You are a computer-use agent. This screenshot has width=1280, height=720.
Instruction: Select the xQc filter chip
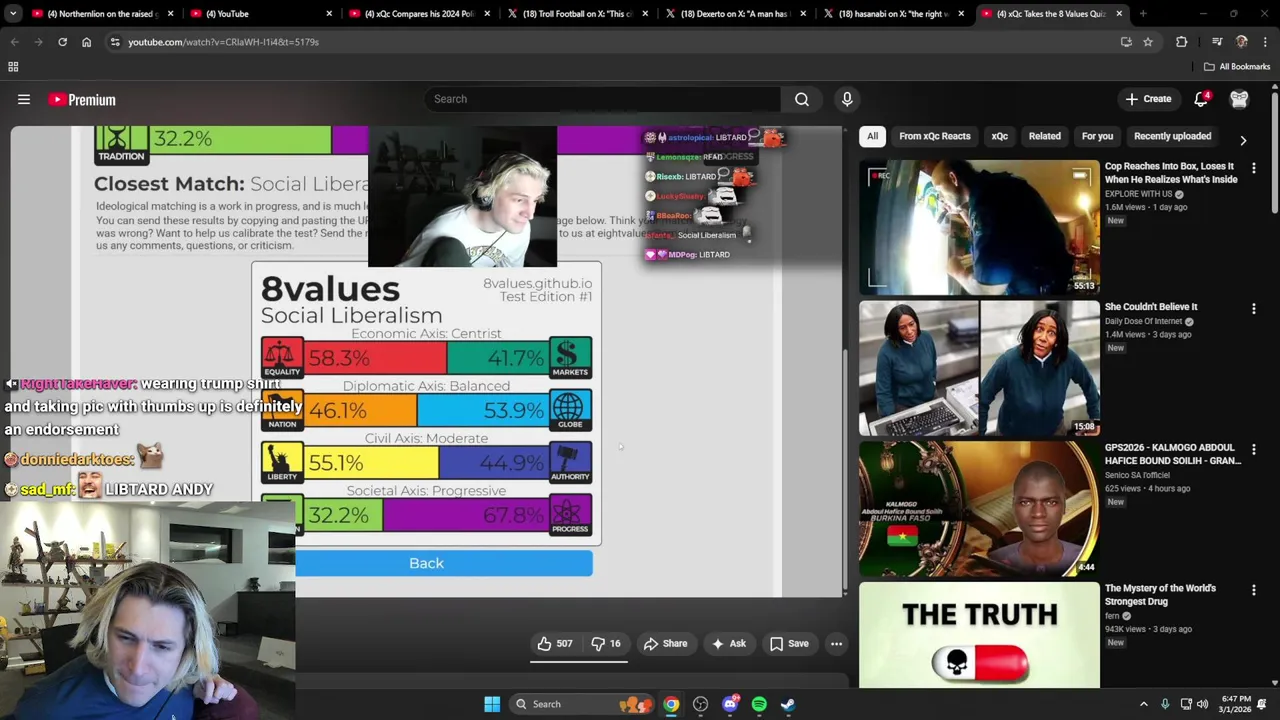[999, 136]
